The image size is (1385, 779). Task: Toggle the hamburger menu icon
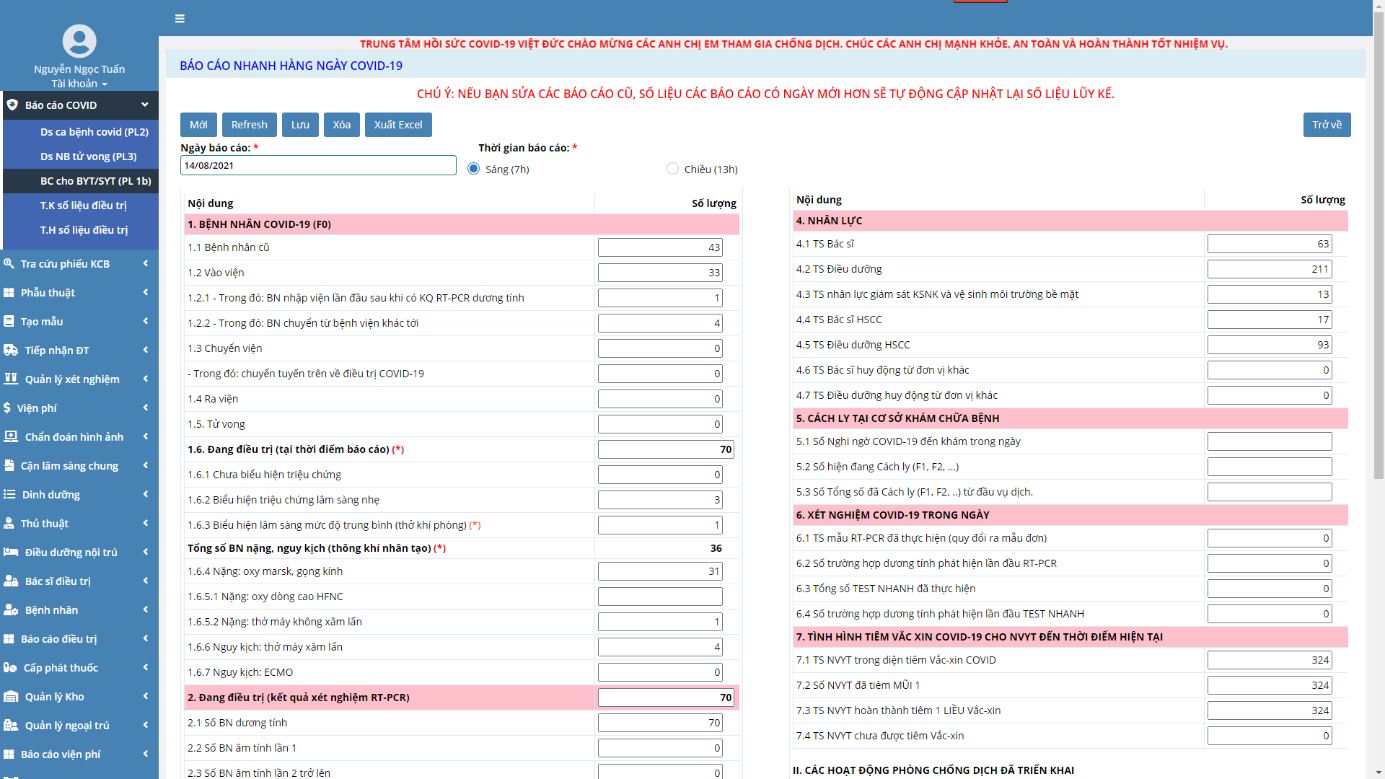(x=179, y=18)
